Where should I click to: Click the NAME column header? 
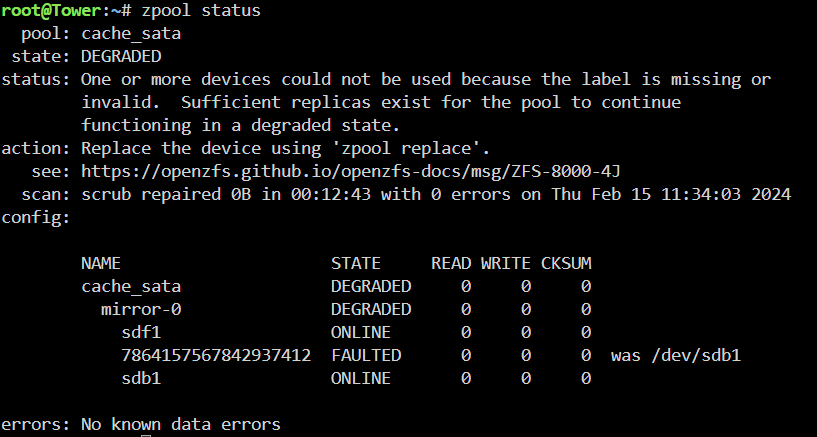point(101,263)
